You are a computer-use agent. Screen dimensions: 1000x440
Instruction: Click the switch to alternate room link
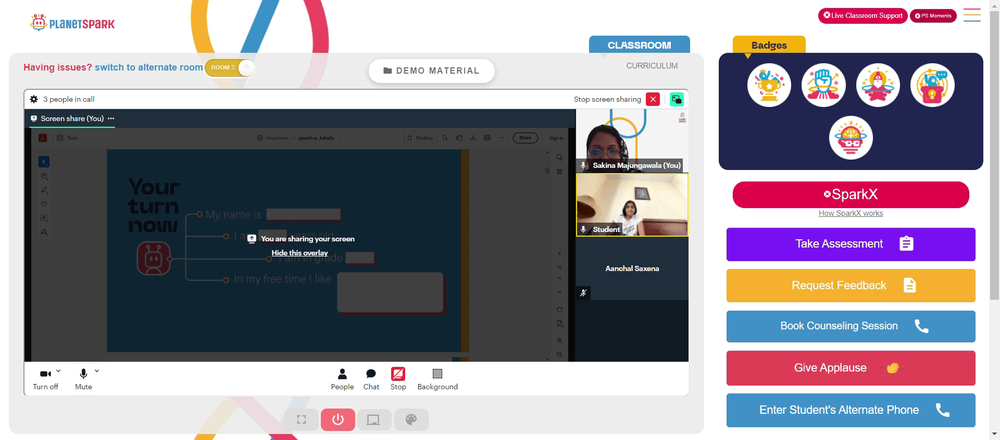pos(149,67)
